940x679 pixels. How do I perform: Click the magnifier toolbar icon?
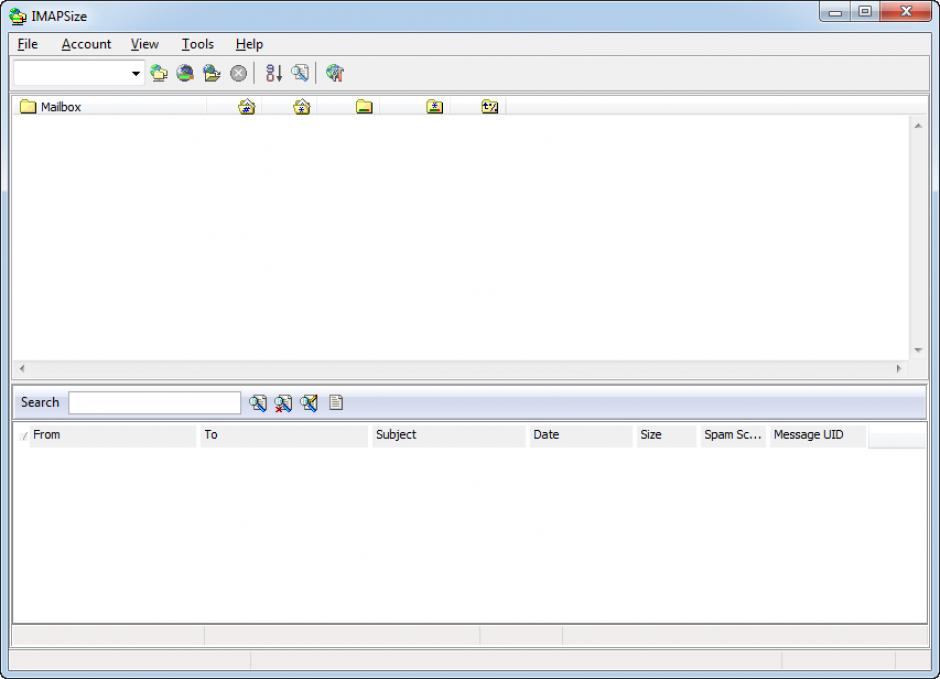[x=300, y=73]
